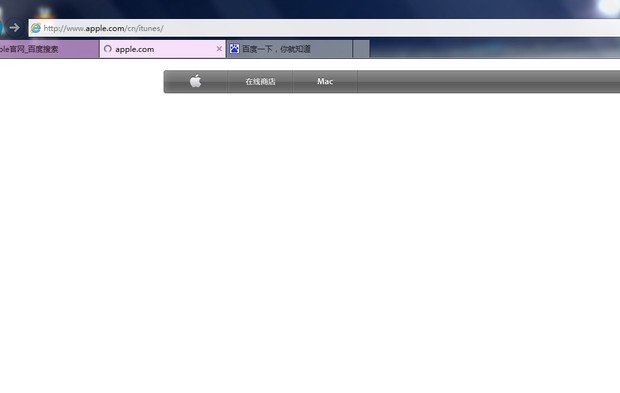Open the 在线商店 navigation link
This screenshot has width=620, height=393.
[x=260, y=81]
